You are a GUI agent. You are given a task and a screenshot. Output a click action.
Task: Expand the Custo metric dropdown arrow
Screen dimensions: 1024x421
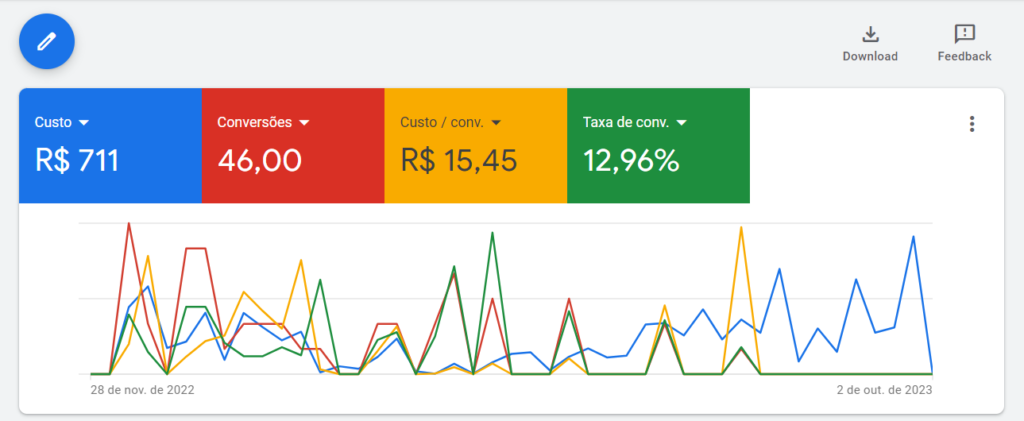(x=83, y=123)
